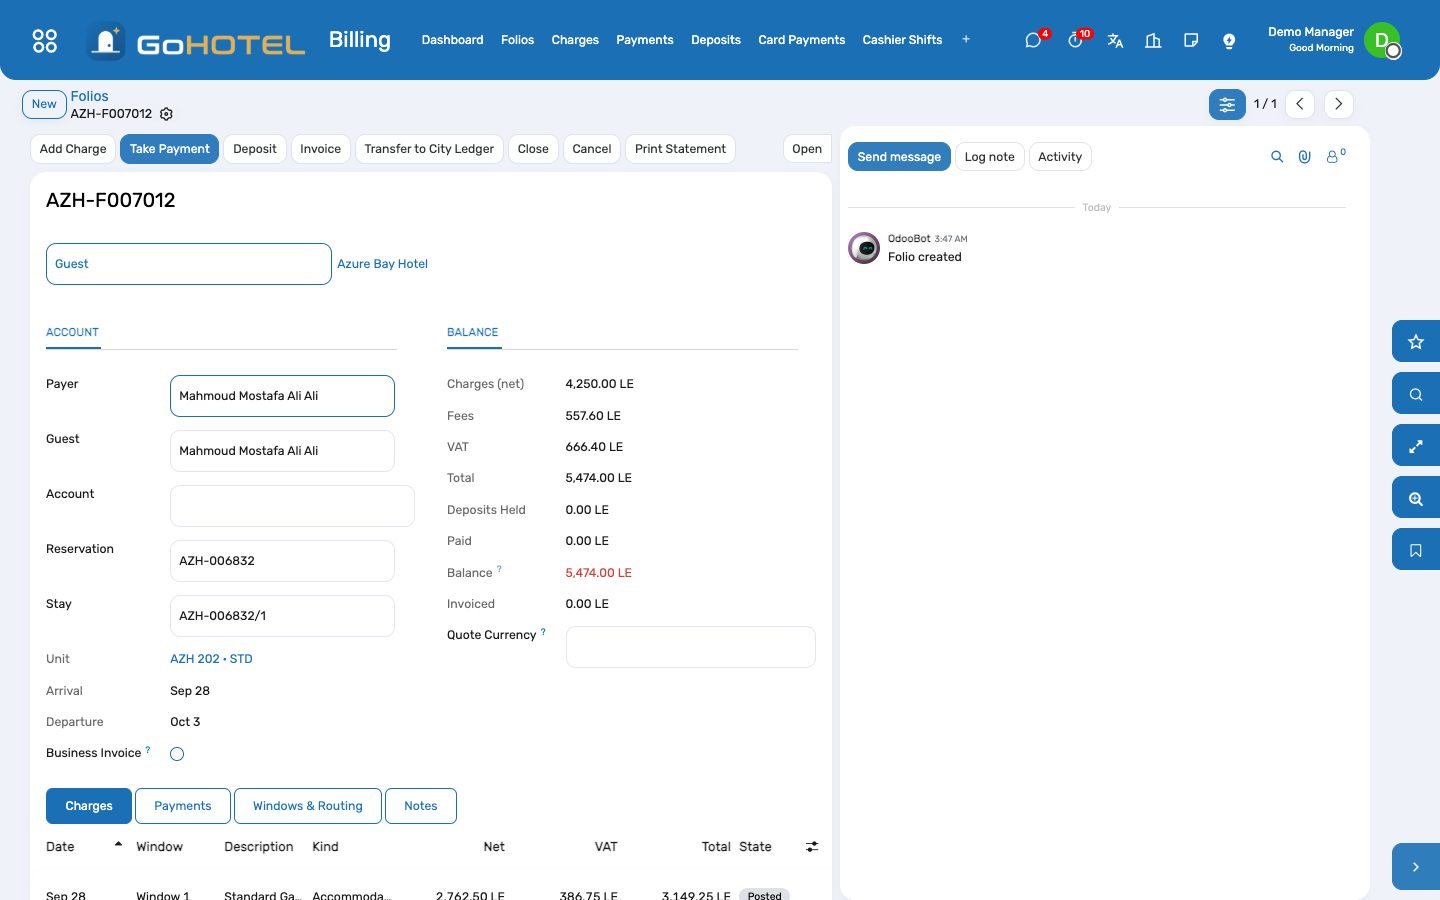The height and width of the screenshot is (900, 1440).
Task: Click the star favorites side button
Action: click(1416, 342)
